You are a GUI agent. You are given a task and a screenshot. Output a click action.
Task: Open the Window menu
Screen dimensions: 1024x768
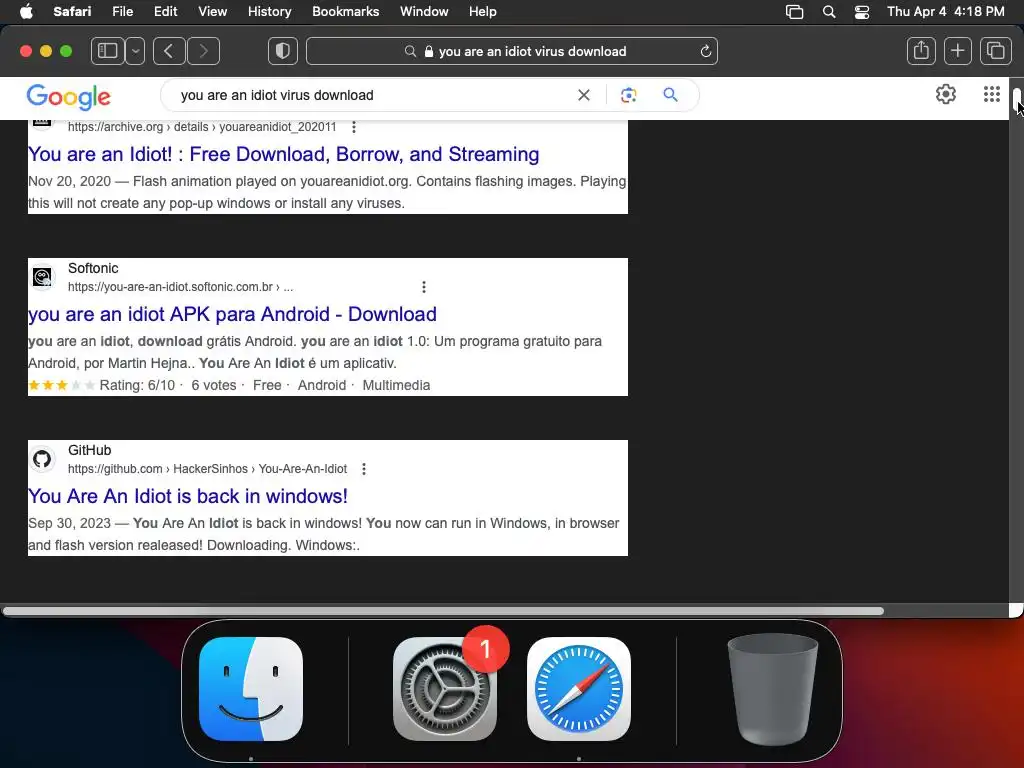(x=424, y=12)
